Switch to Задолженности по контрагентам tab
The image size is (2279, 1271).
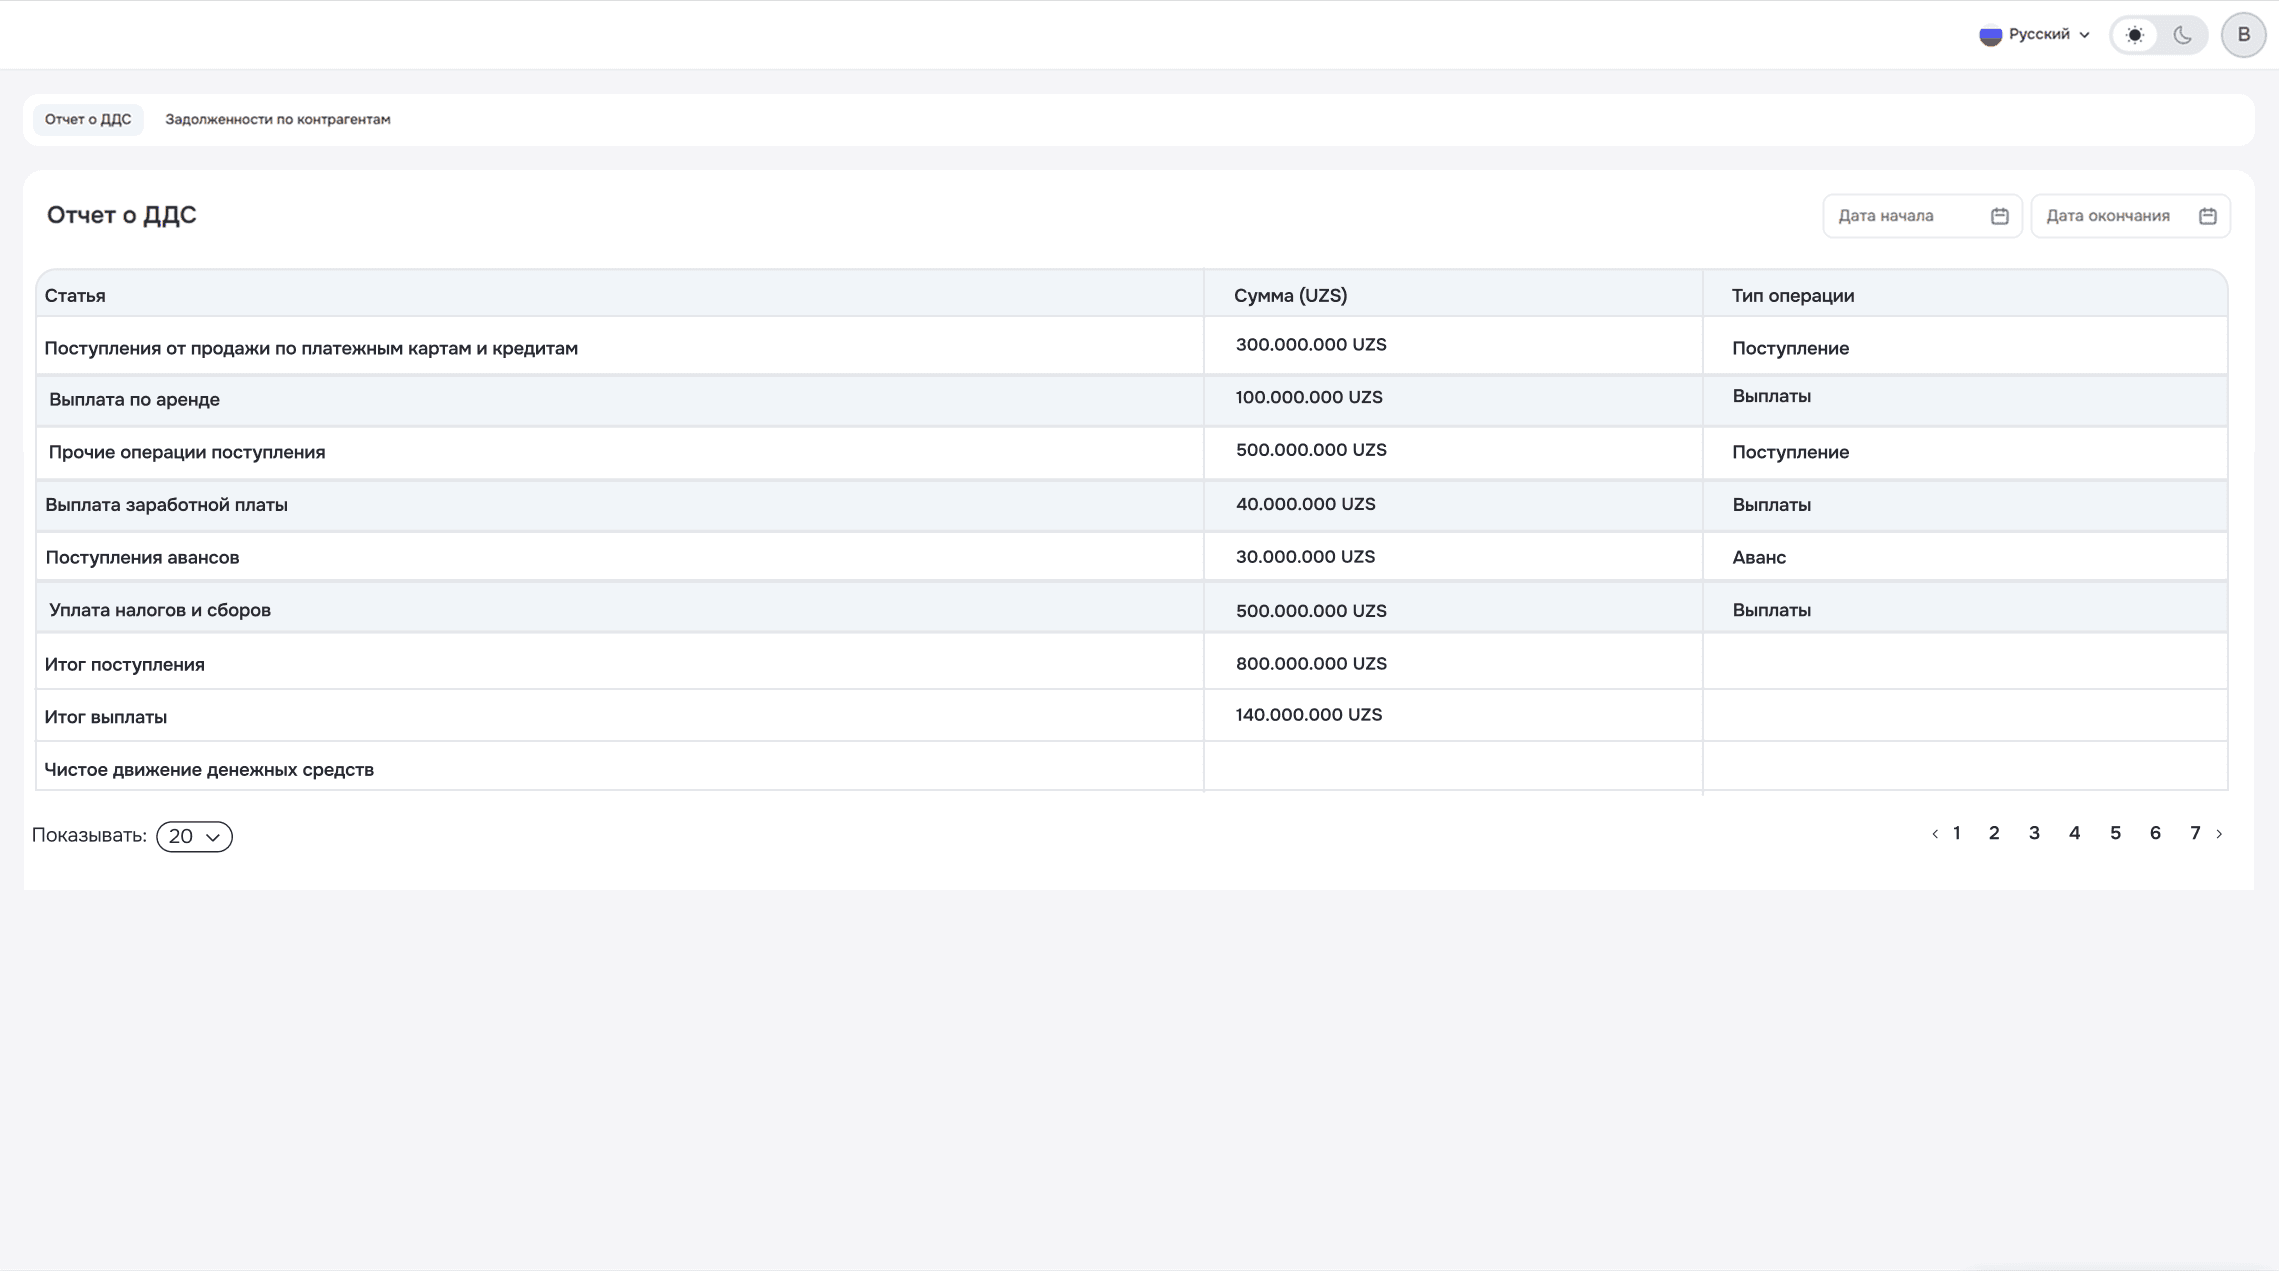coord(277,119)
